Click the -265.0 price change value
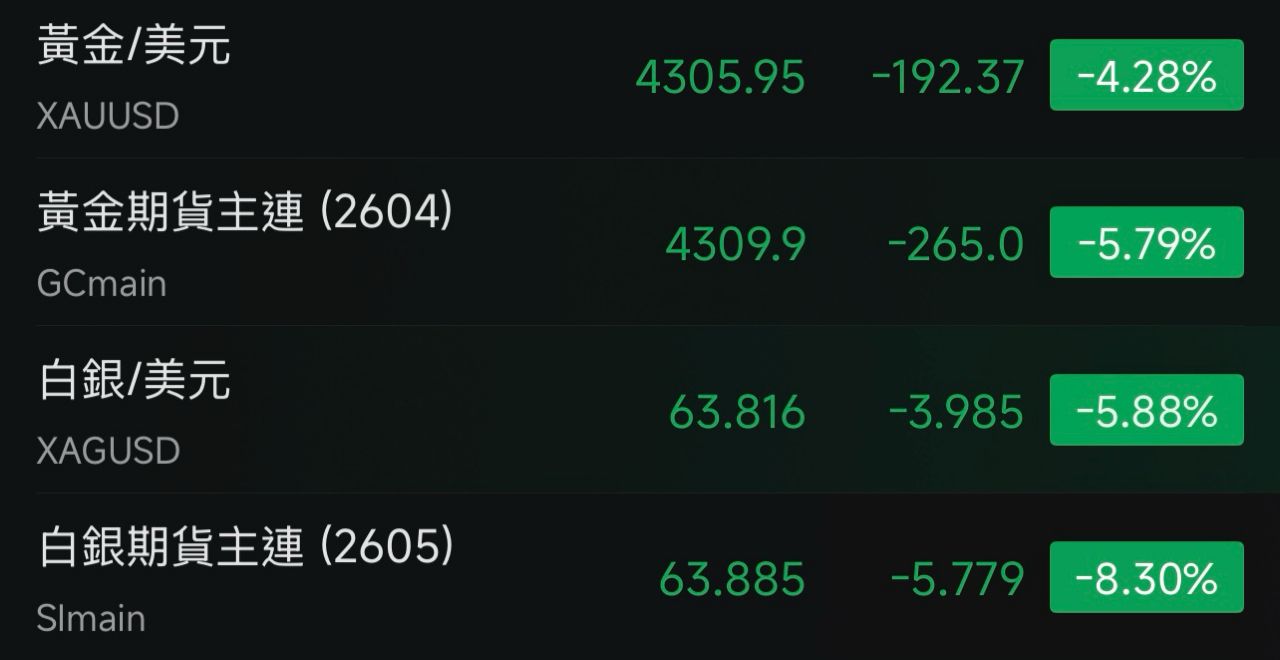 [x=955, y=244]
